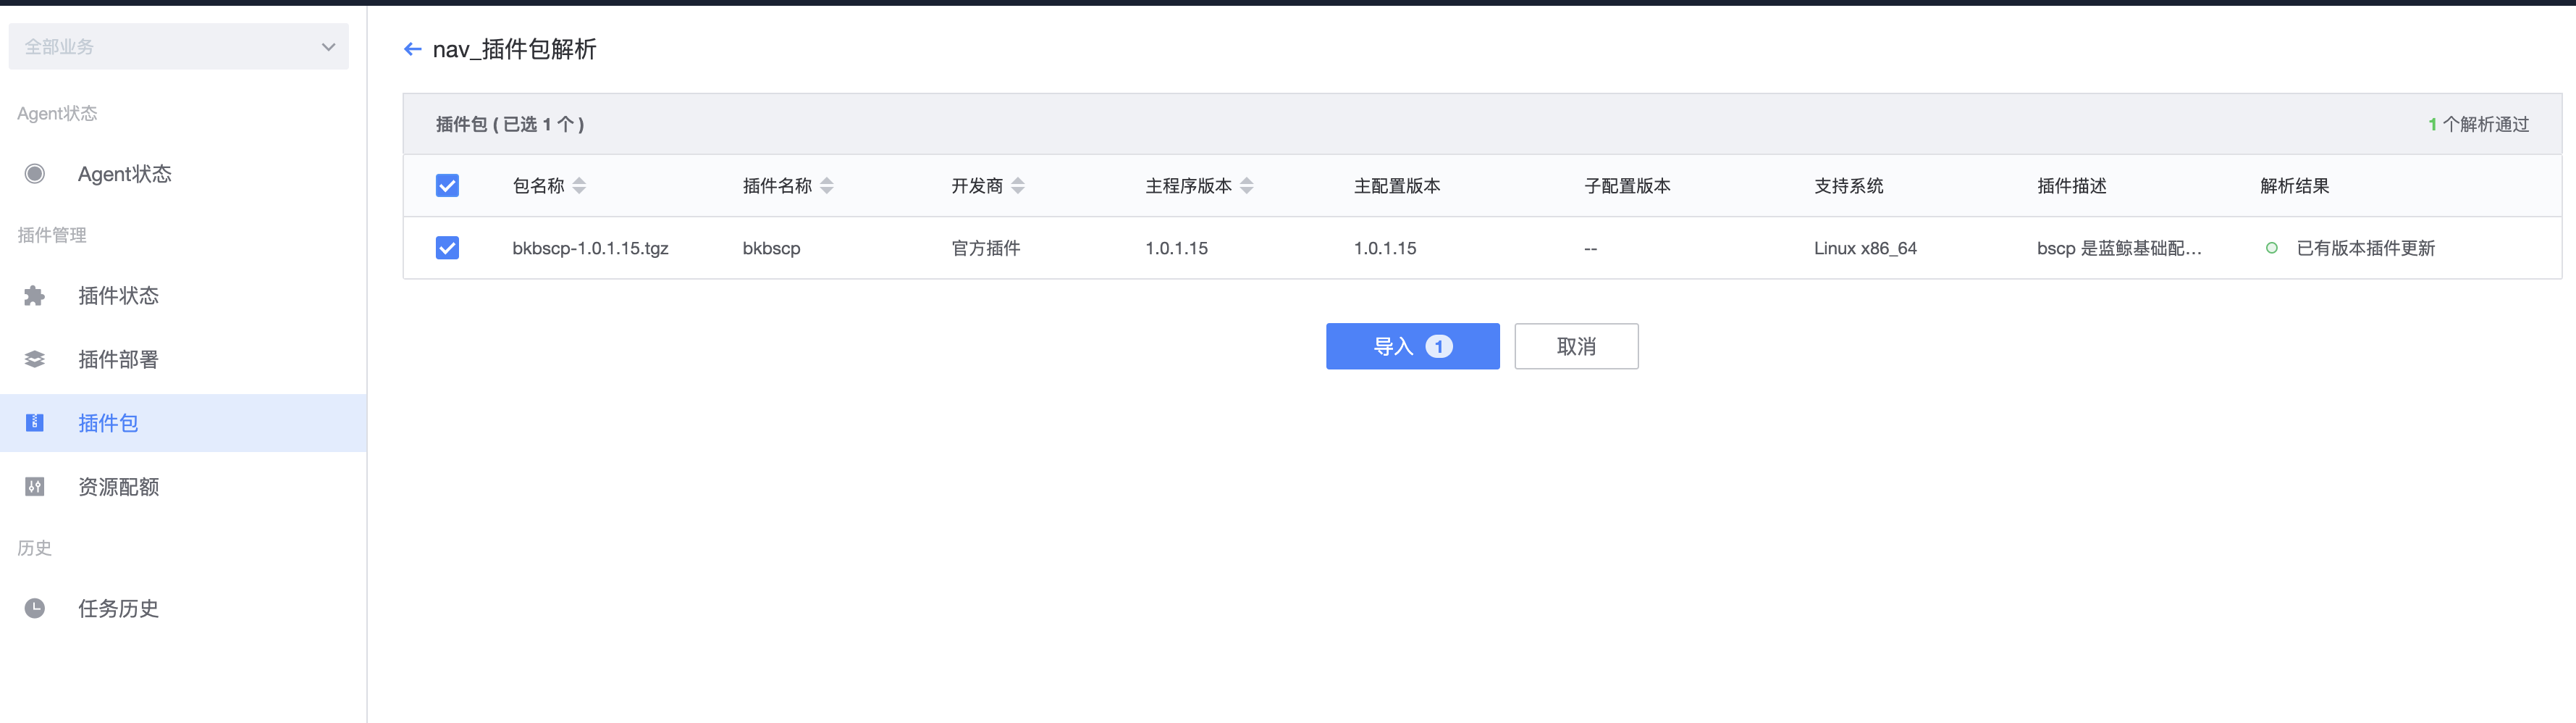This screenshot has height=723, width=2576.
Task: Click the -- value under 子配置版本
Action: coord(1590,248)
